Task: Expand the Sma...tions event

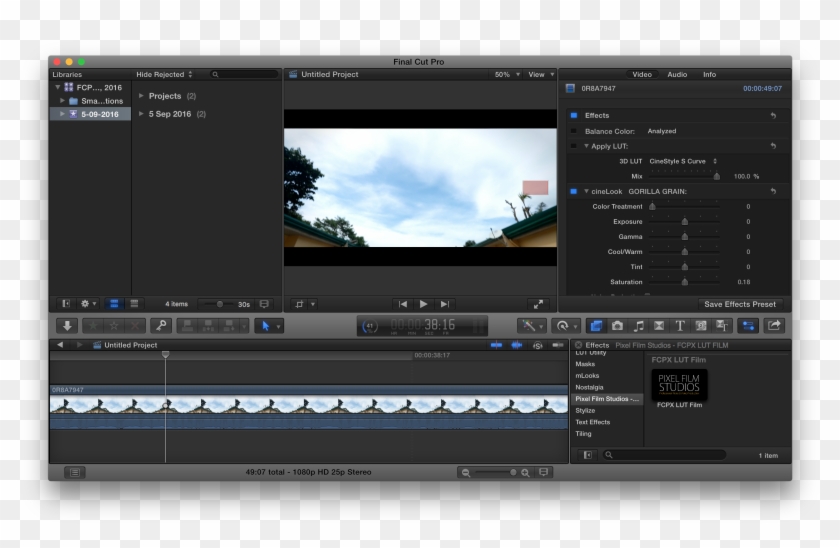Action: [x=62, y=101]
